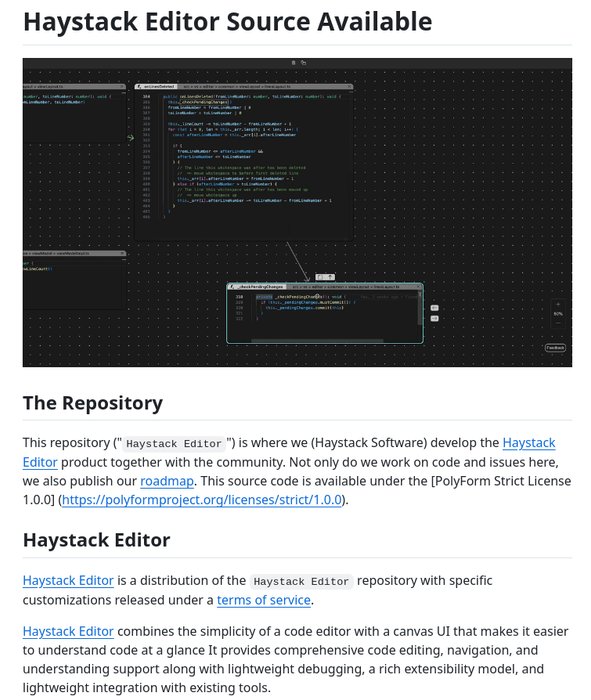Click the Feedback button in the demo image
This screenshot has height=700, width=591.
[x=555, y=348]
